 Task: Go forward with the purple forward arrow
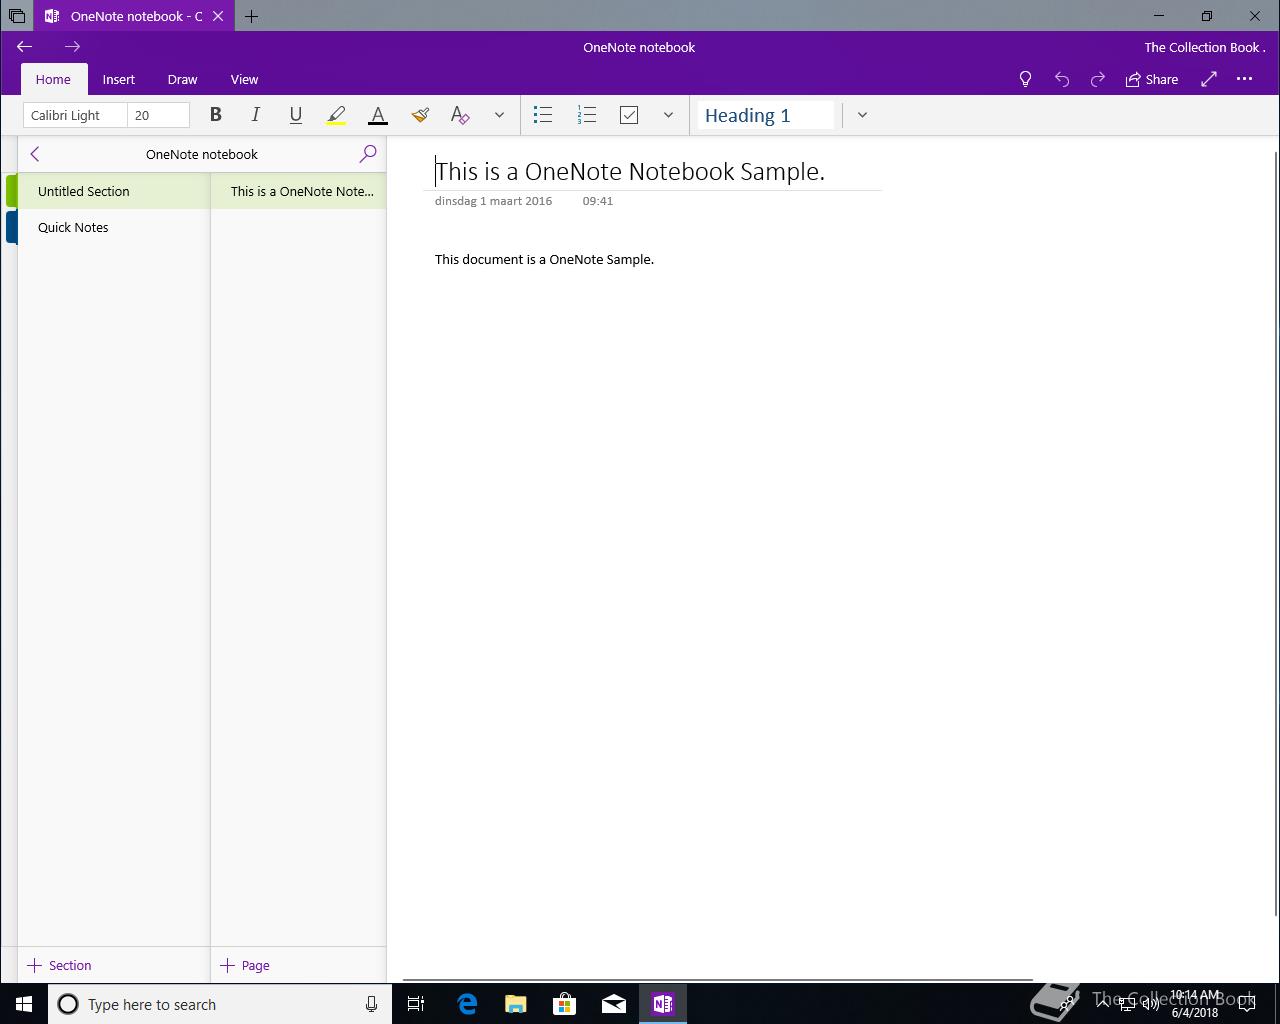pos(72,46)
